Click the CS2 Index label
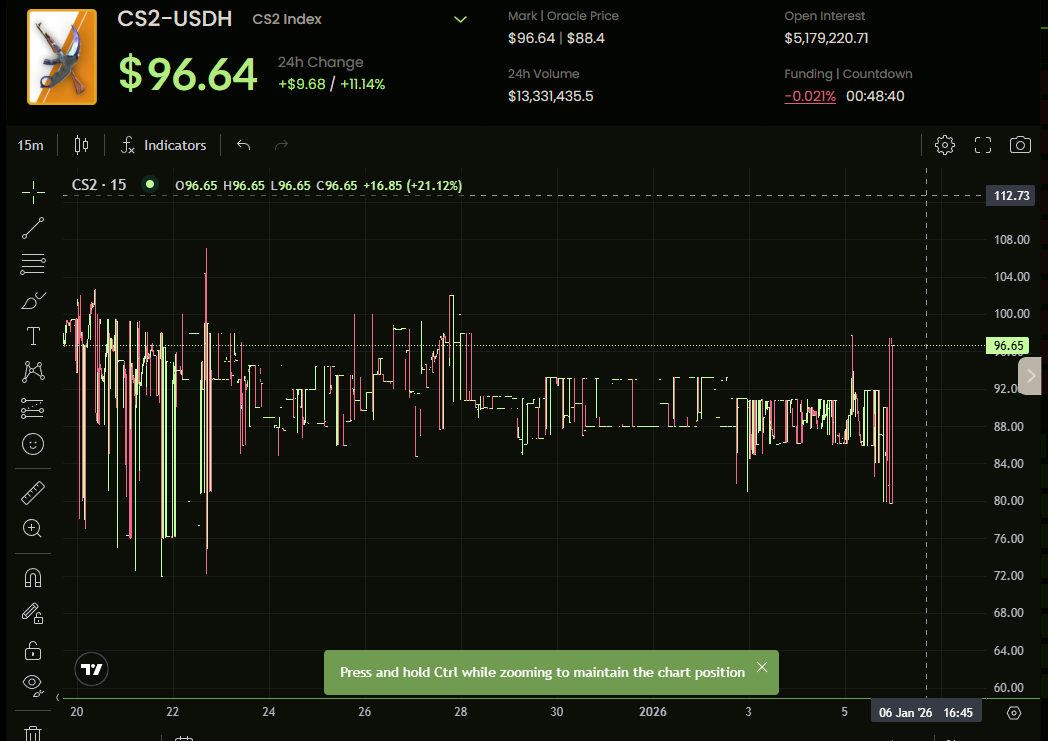This screenshot has width=1048, height=741. point(287,19)
